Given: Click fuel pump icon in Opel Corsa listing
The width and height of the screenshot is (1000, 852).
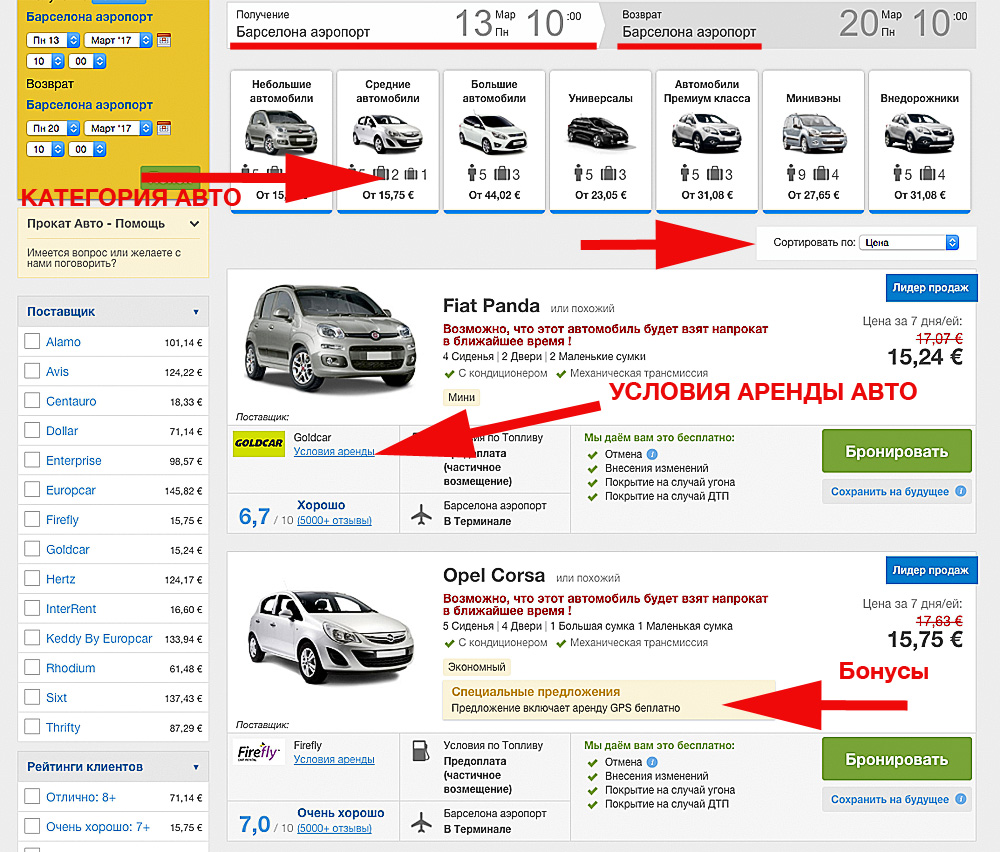Looking at the screenshot, I should tap(421, 750).
